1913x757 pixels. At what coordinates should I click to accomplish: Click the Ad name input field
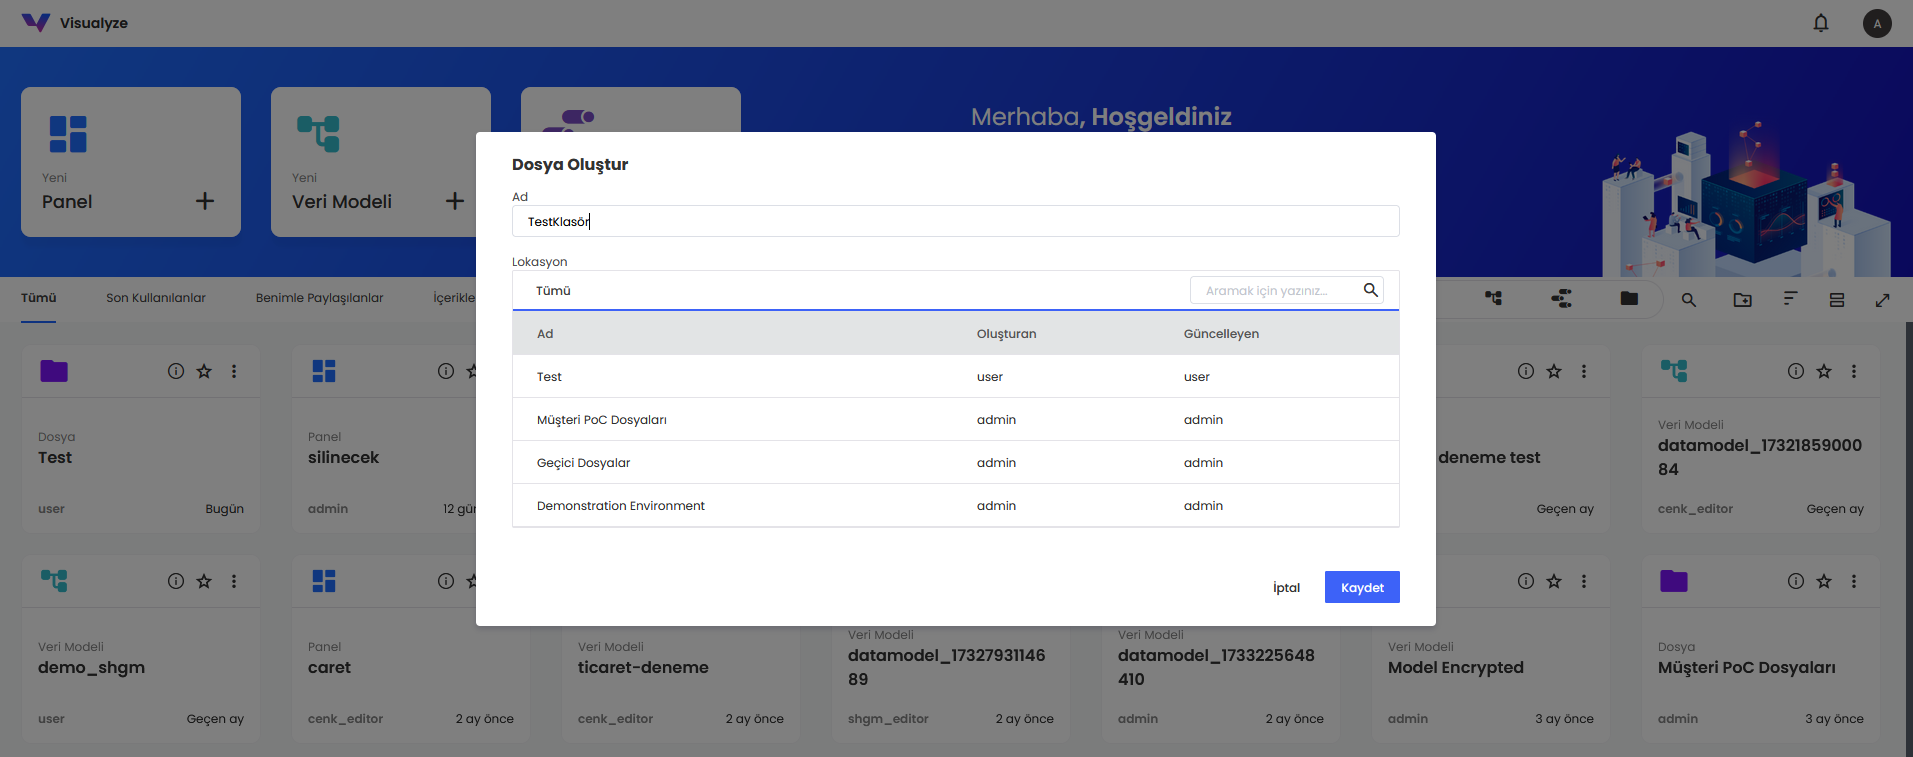click(x=955, y=221)
